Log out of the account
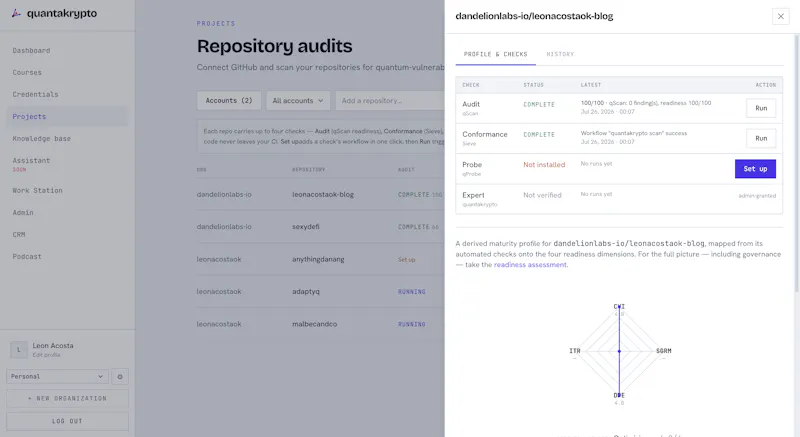The image size is (800, 437). (67, 421)
